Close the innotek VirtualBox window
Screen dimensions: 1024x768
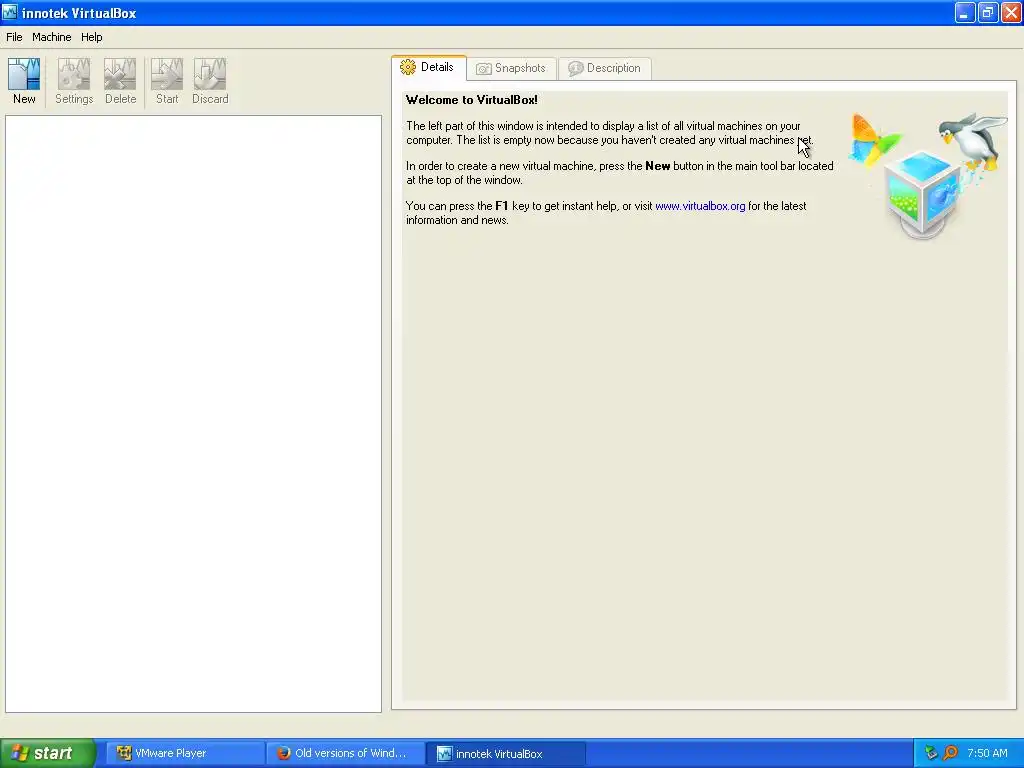tap(1011, 12)
